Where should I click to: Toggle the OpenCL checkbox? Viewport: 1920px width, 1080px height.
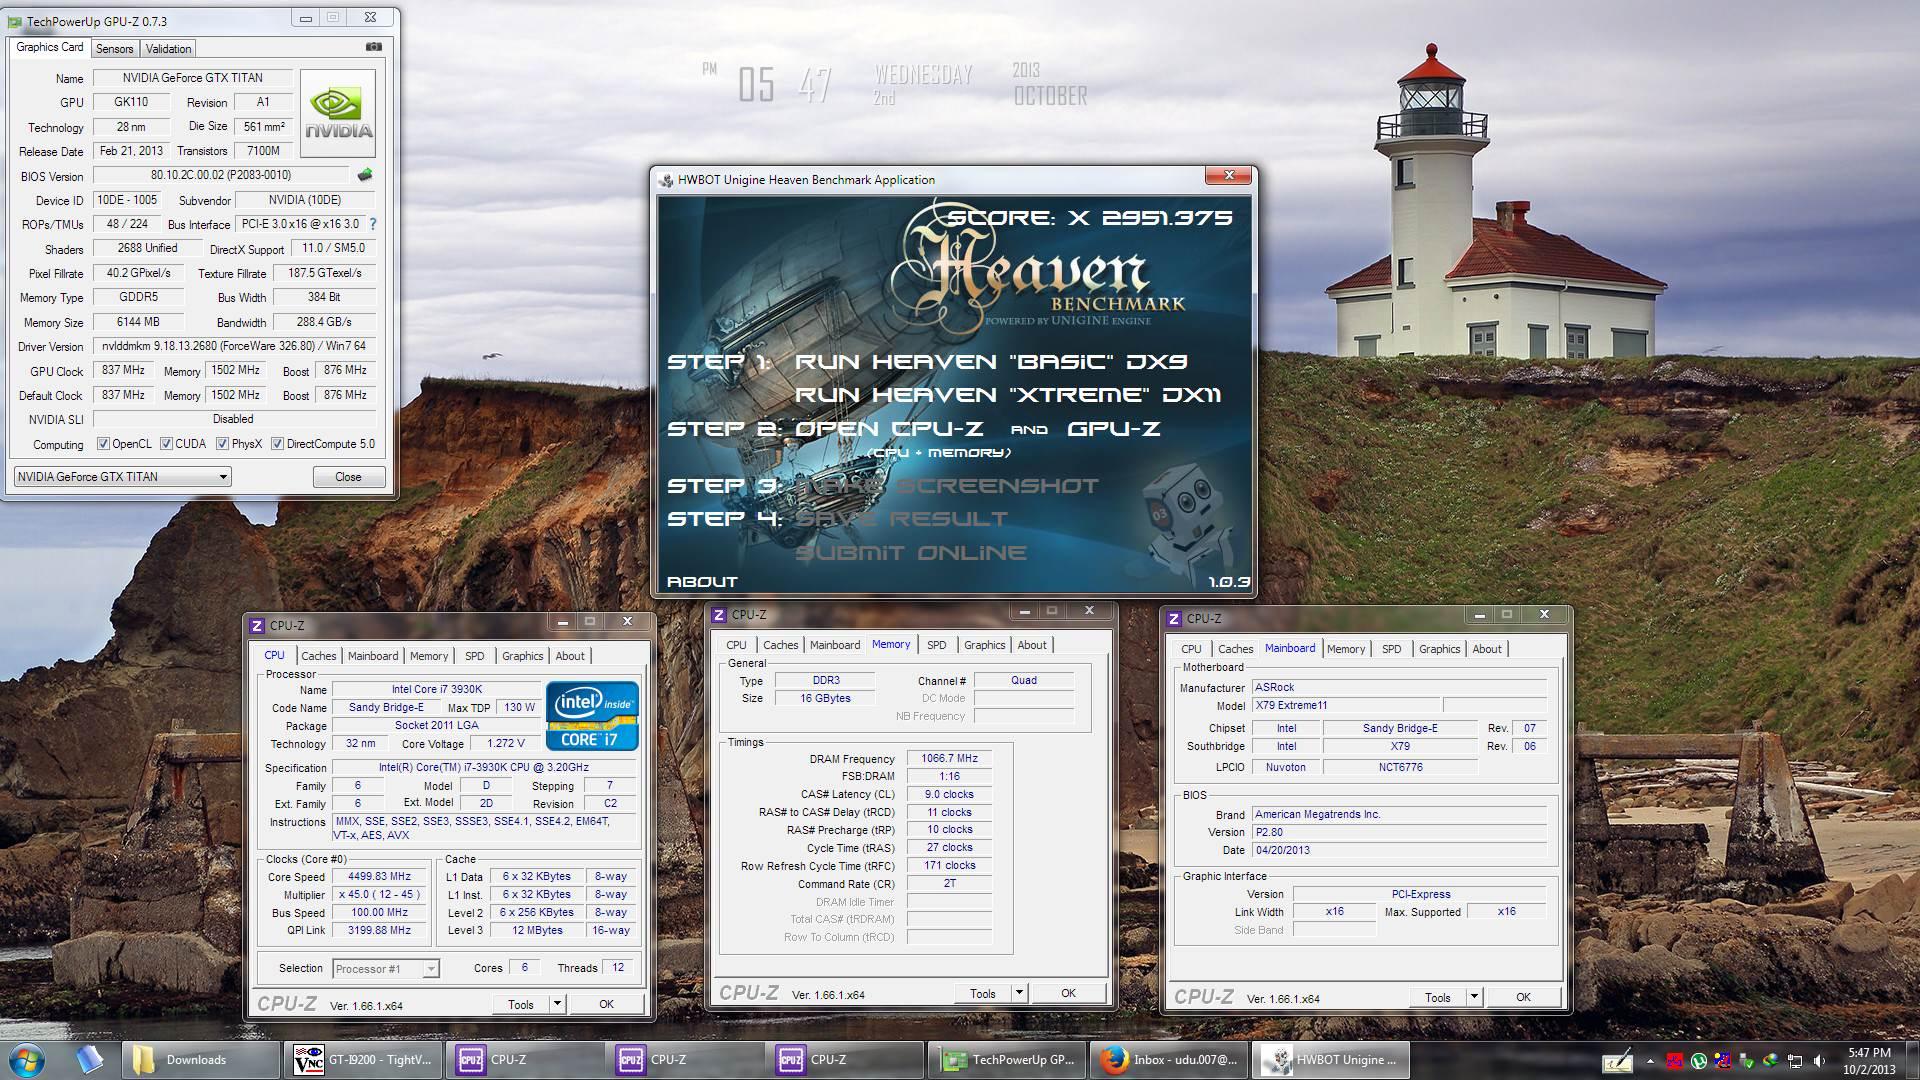tap(103, 444)
